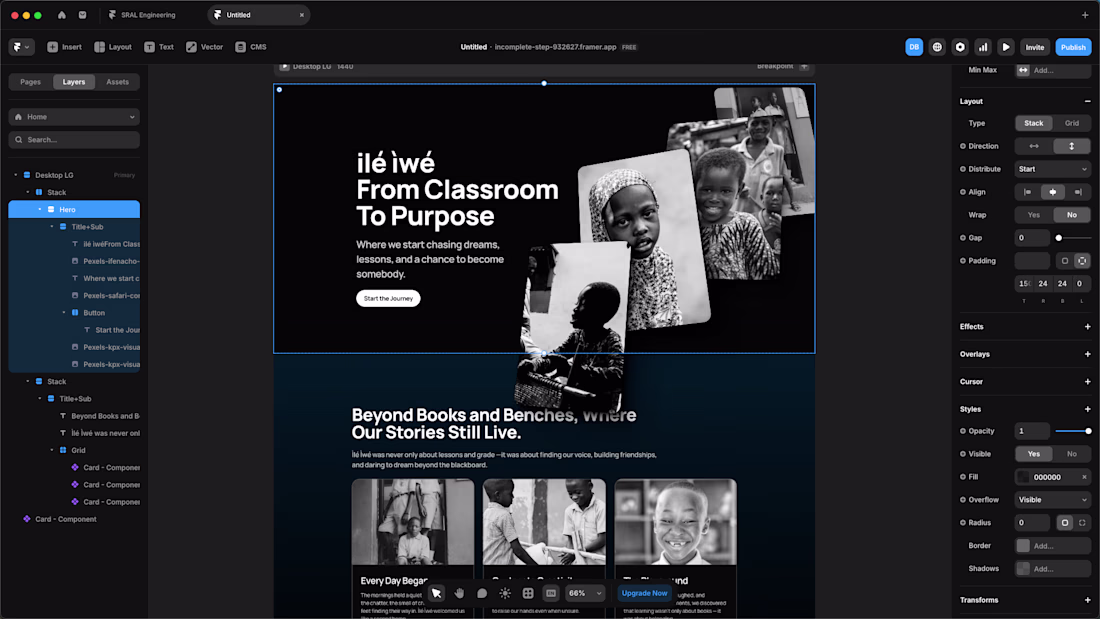Open the Distribute Start dropdown
Screen dimensions: 1100x619
click(1052, 169)
